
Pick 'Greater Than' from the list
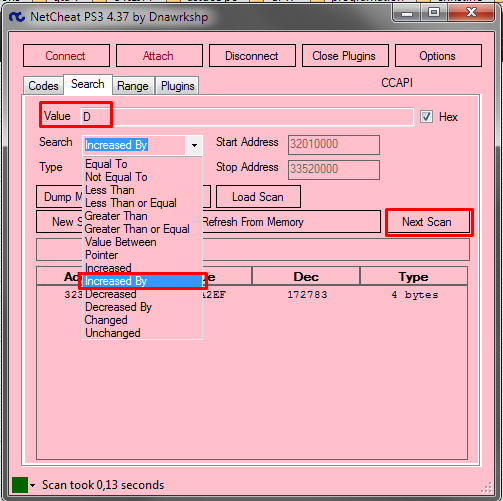[x=142, y=216]
